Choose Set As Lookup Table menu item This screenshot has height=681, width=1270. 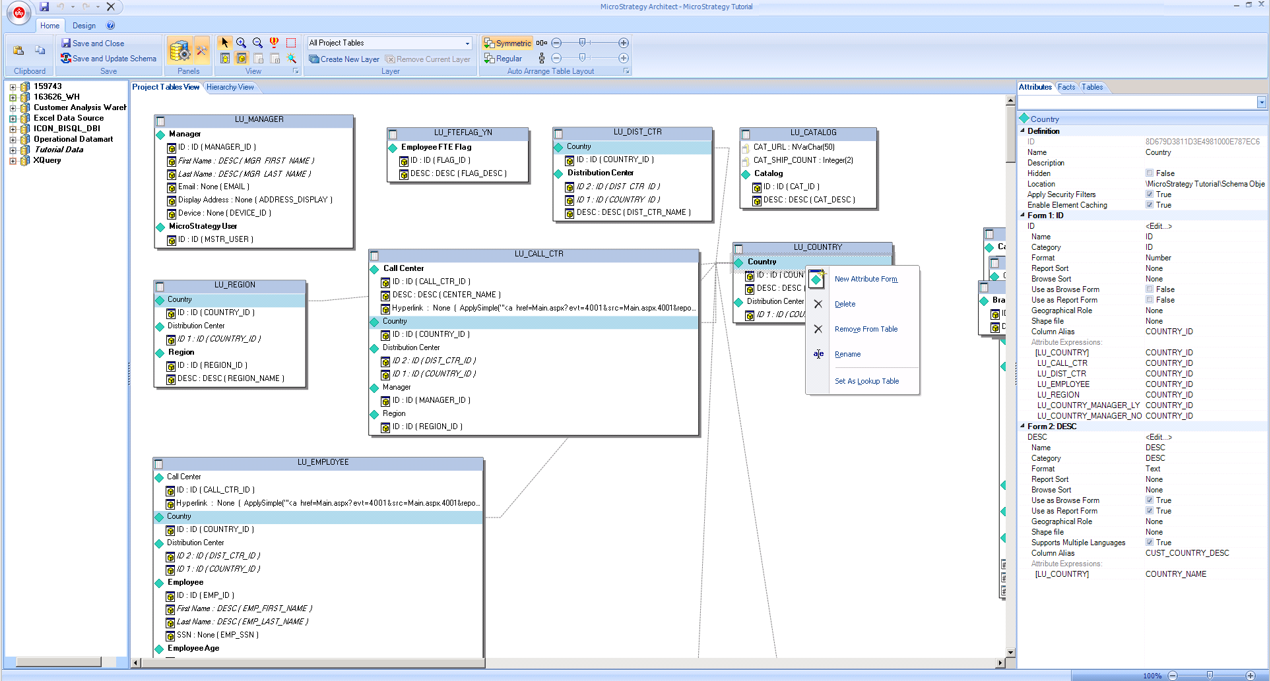pyautogui.click(x=866, y=381)
